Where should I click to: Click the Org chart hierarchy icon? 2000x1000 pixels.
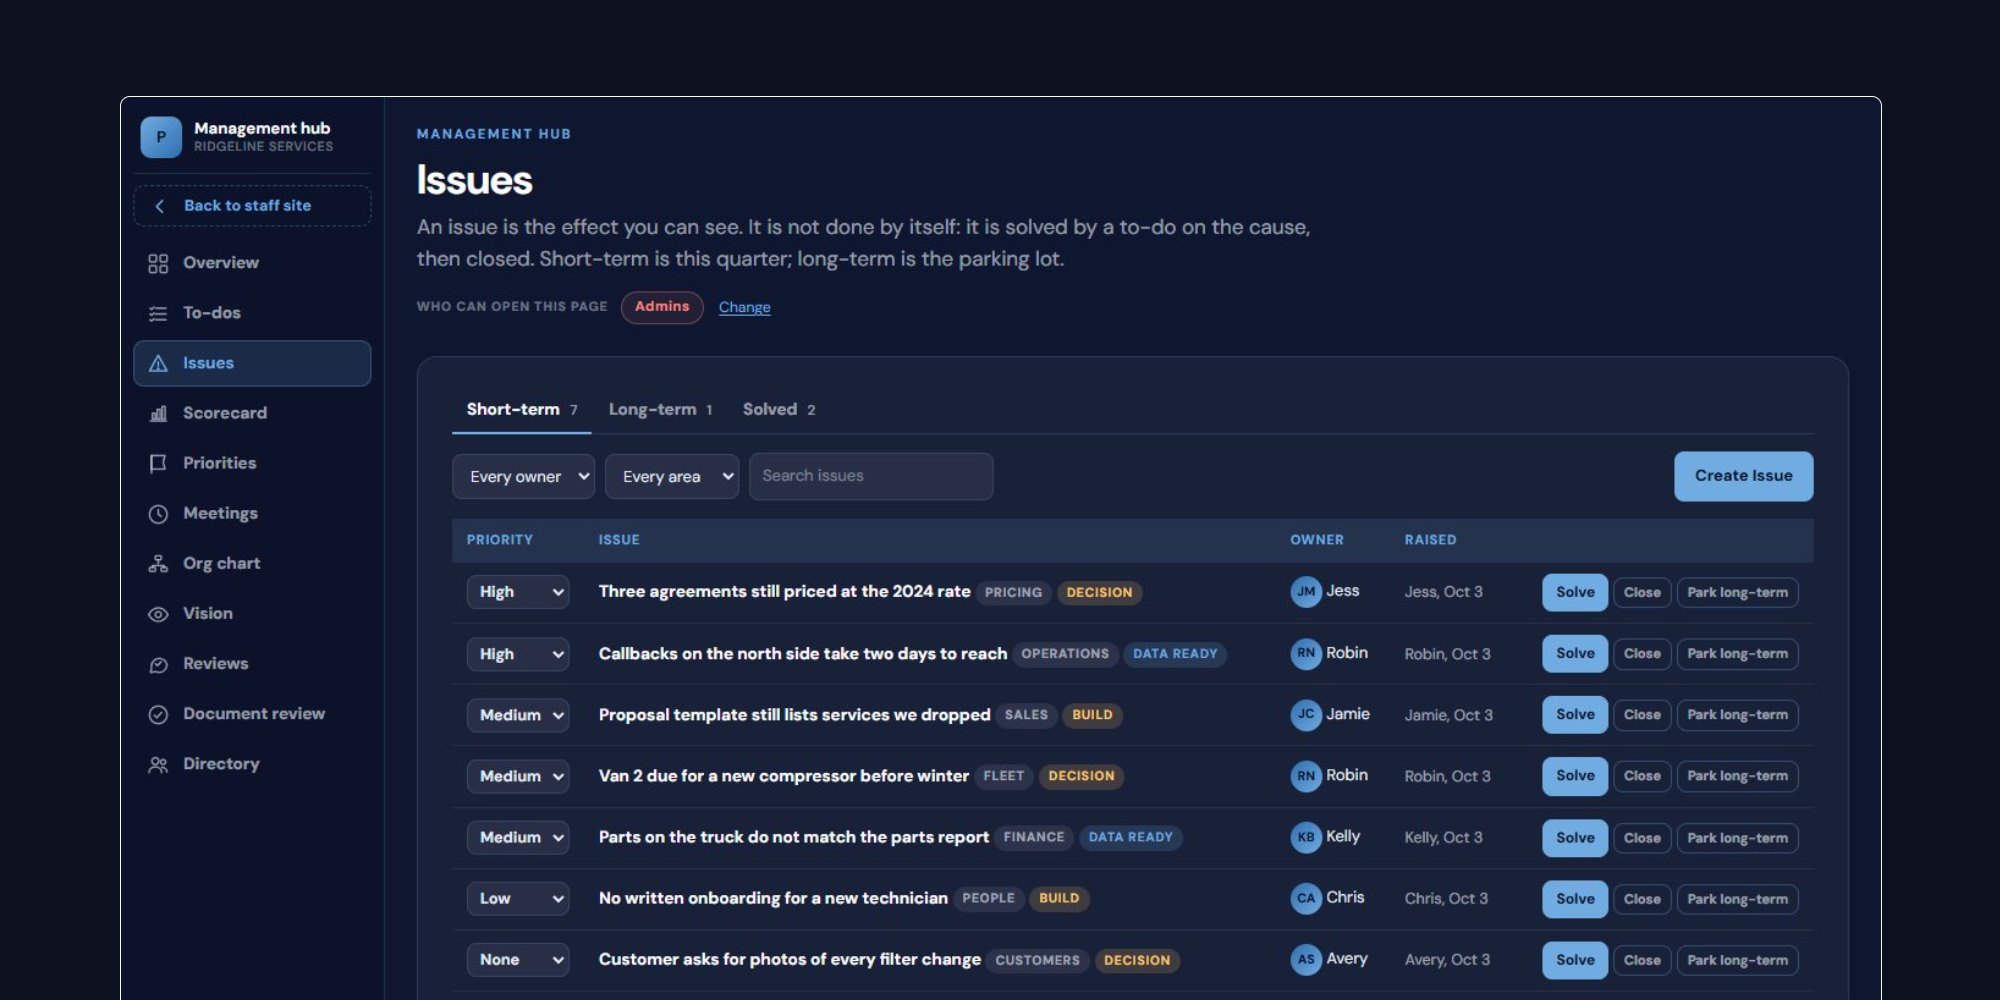tap(158, 564)
